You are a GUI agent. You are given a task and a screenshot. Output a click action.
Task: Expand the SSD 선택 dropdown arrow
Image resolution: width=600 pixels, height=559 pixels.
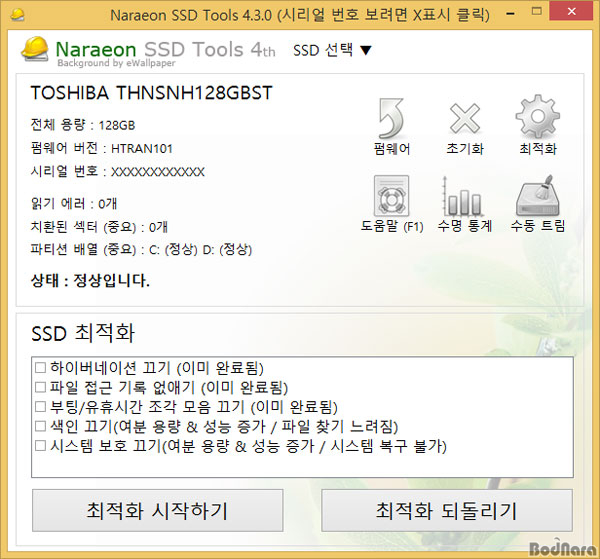pyautogui.click(x=366, y=51)
